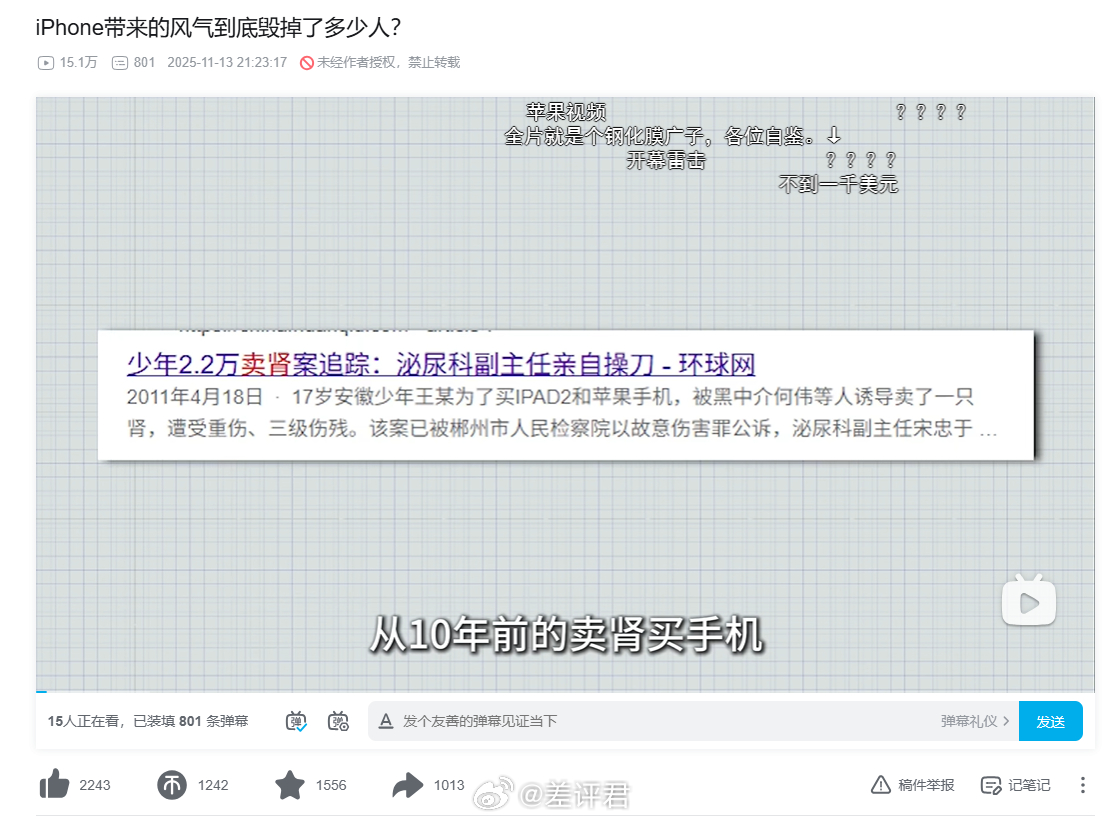Click the share count 1013
This screenshot has height=821, width=1106.
449,785
